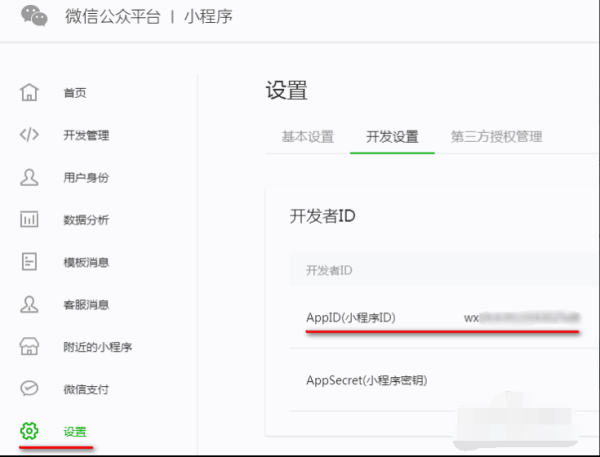Click the 设置 page heading
This screenshot has width=600, height=457.
pos(287,90)
